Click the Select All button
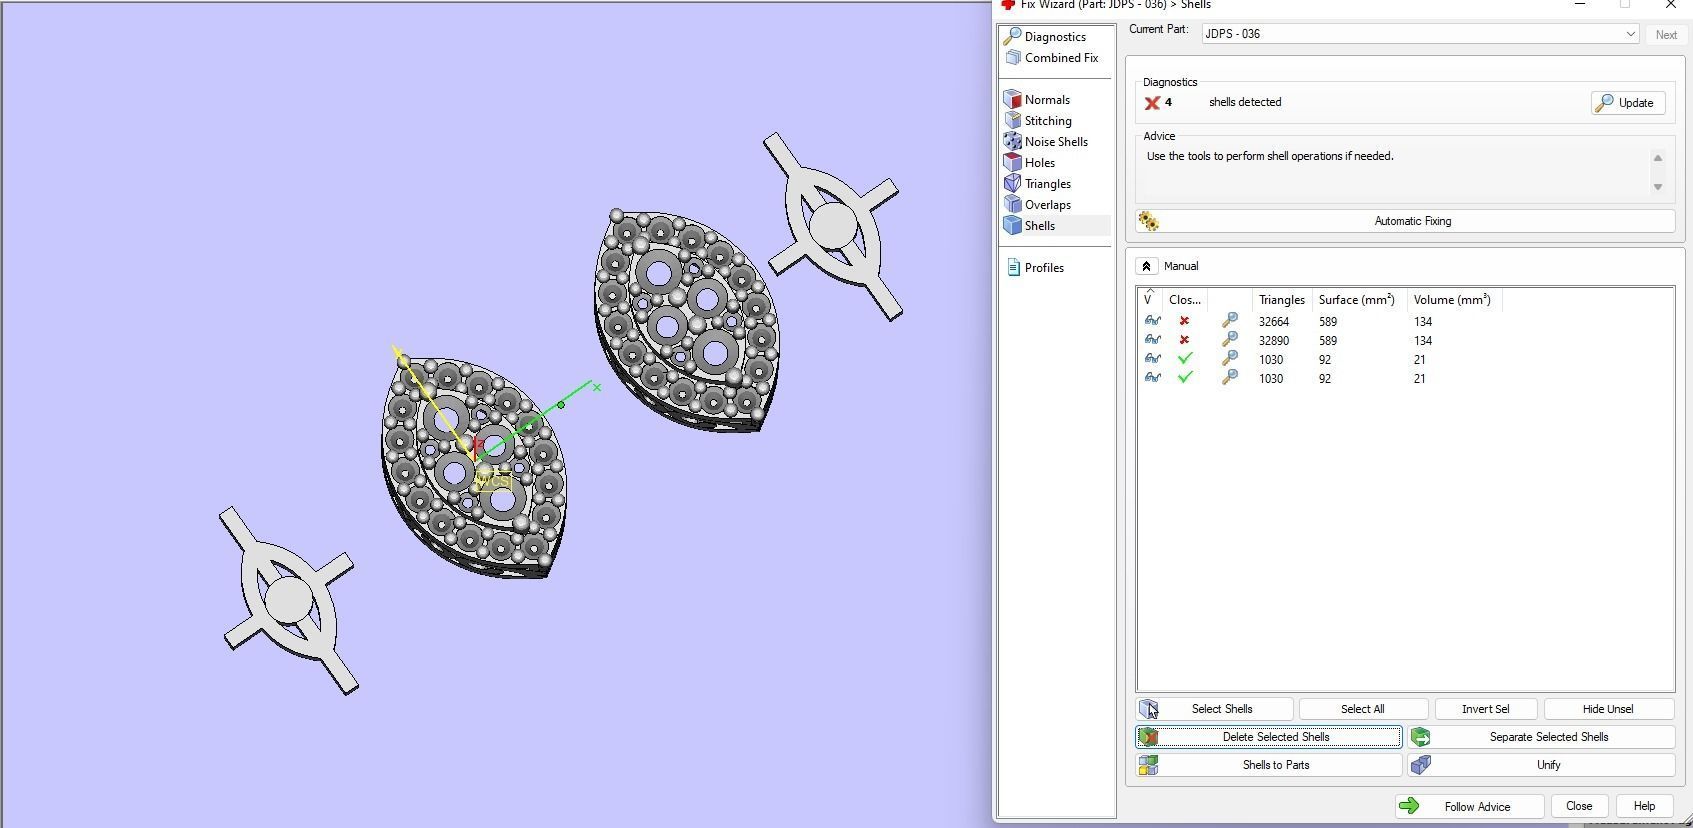The width and height of the screenshot is (1693, 828). point(1362,709)
